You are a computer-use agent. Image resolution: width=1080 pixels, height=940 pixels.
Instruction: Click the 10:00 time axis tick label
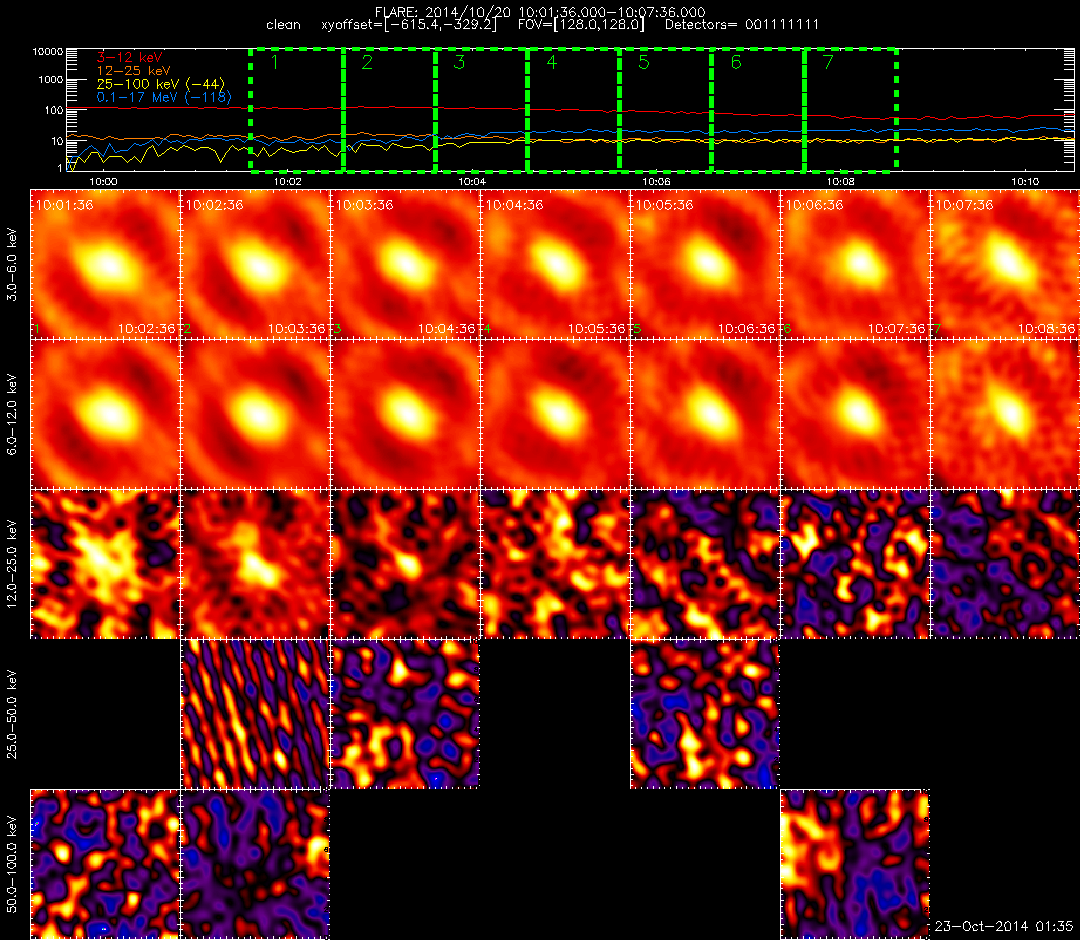103,182
